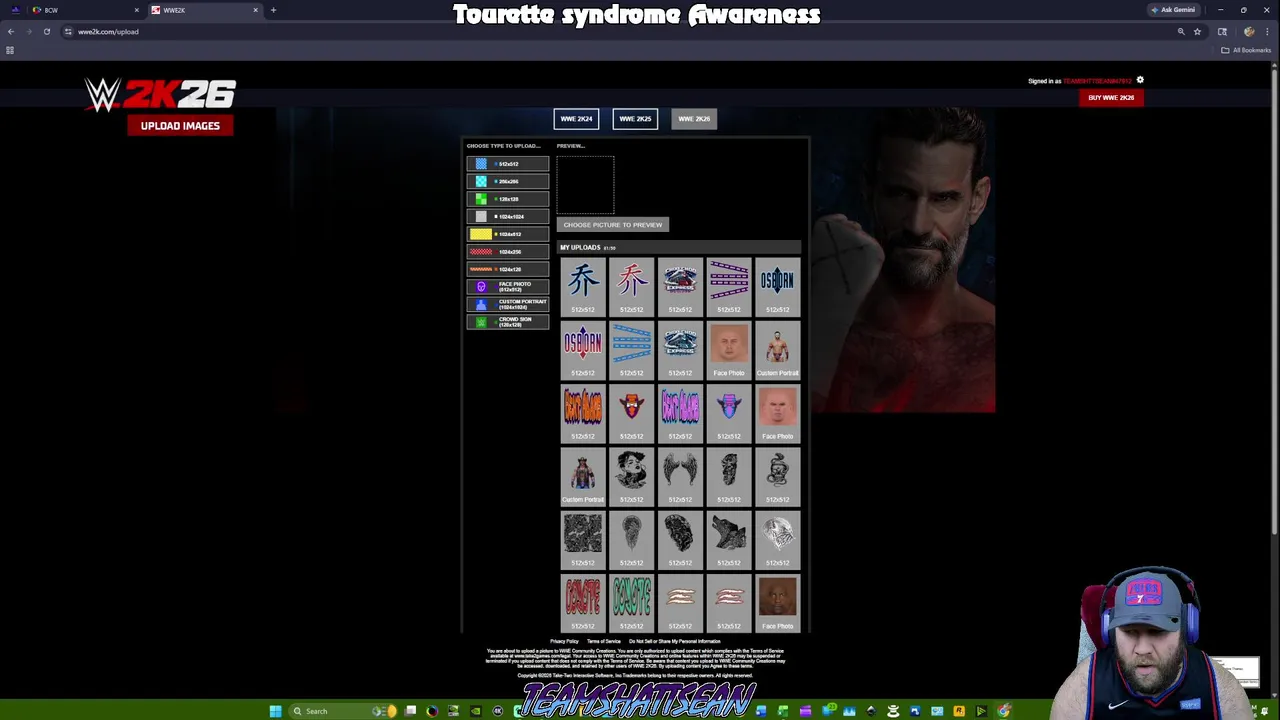The height and width of the screenshot is (720, 1280).
Task: Click the WWE 2K26 logo
Action: pyautogui.click(x=160, y=95)
